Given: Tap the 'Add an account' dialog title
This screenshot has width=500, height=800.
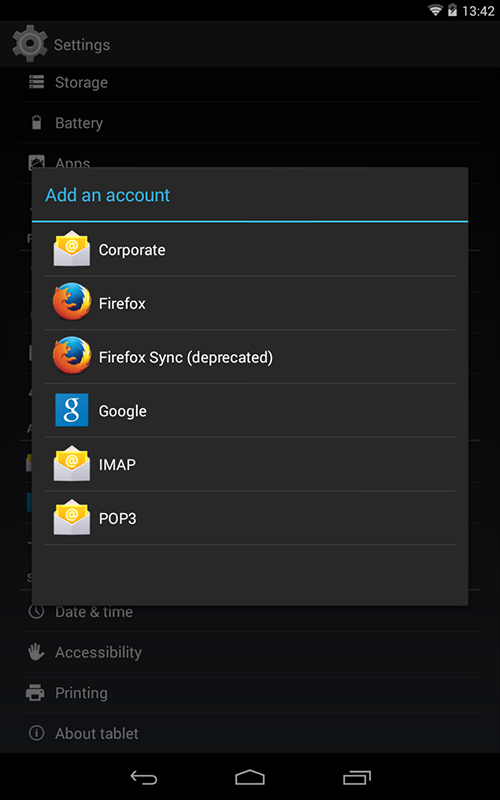Looking at the screenshot, I should point(108,195).
